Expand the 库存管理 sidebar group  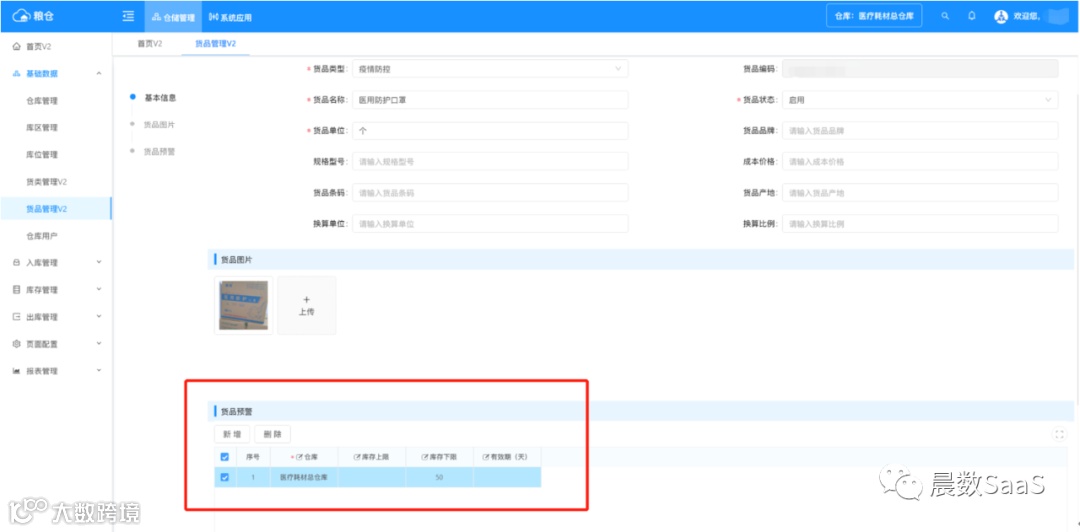point(99,289)
